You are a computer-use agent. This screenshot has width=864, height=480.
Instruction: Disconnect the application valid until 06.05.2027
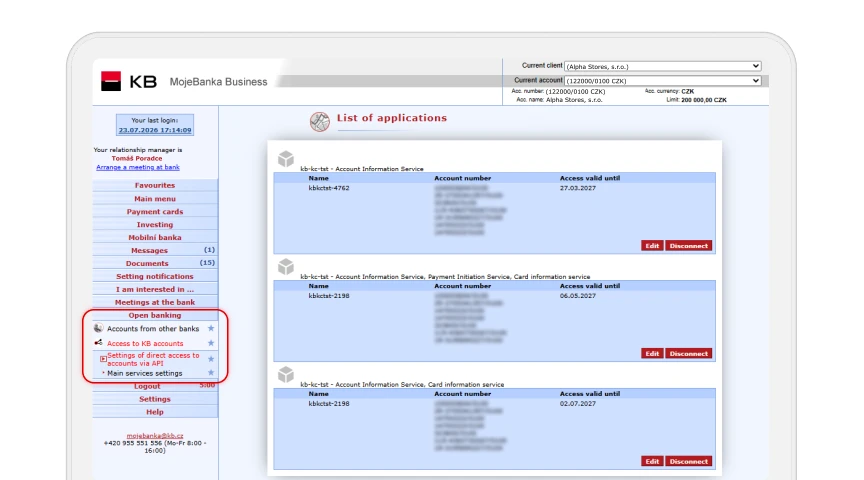tap(689, 353)
